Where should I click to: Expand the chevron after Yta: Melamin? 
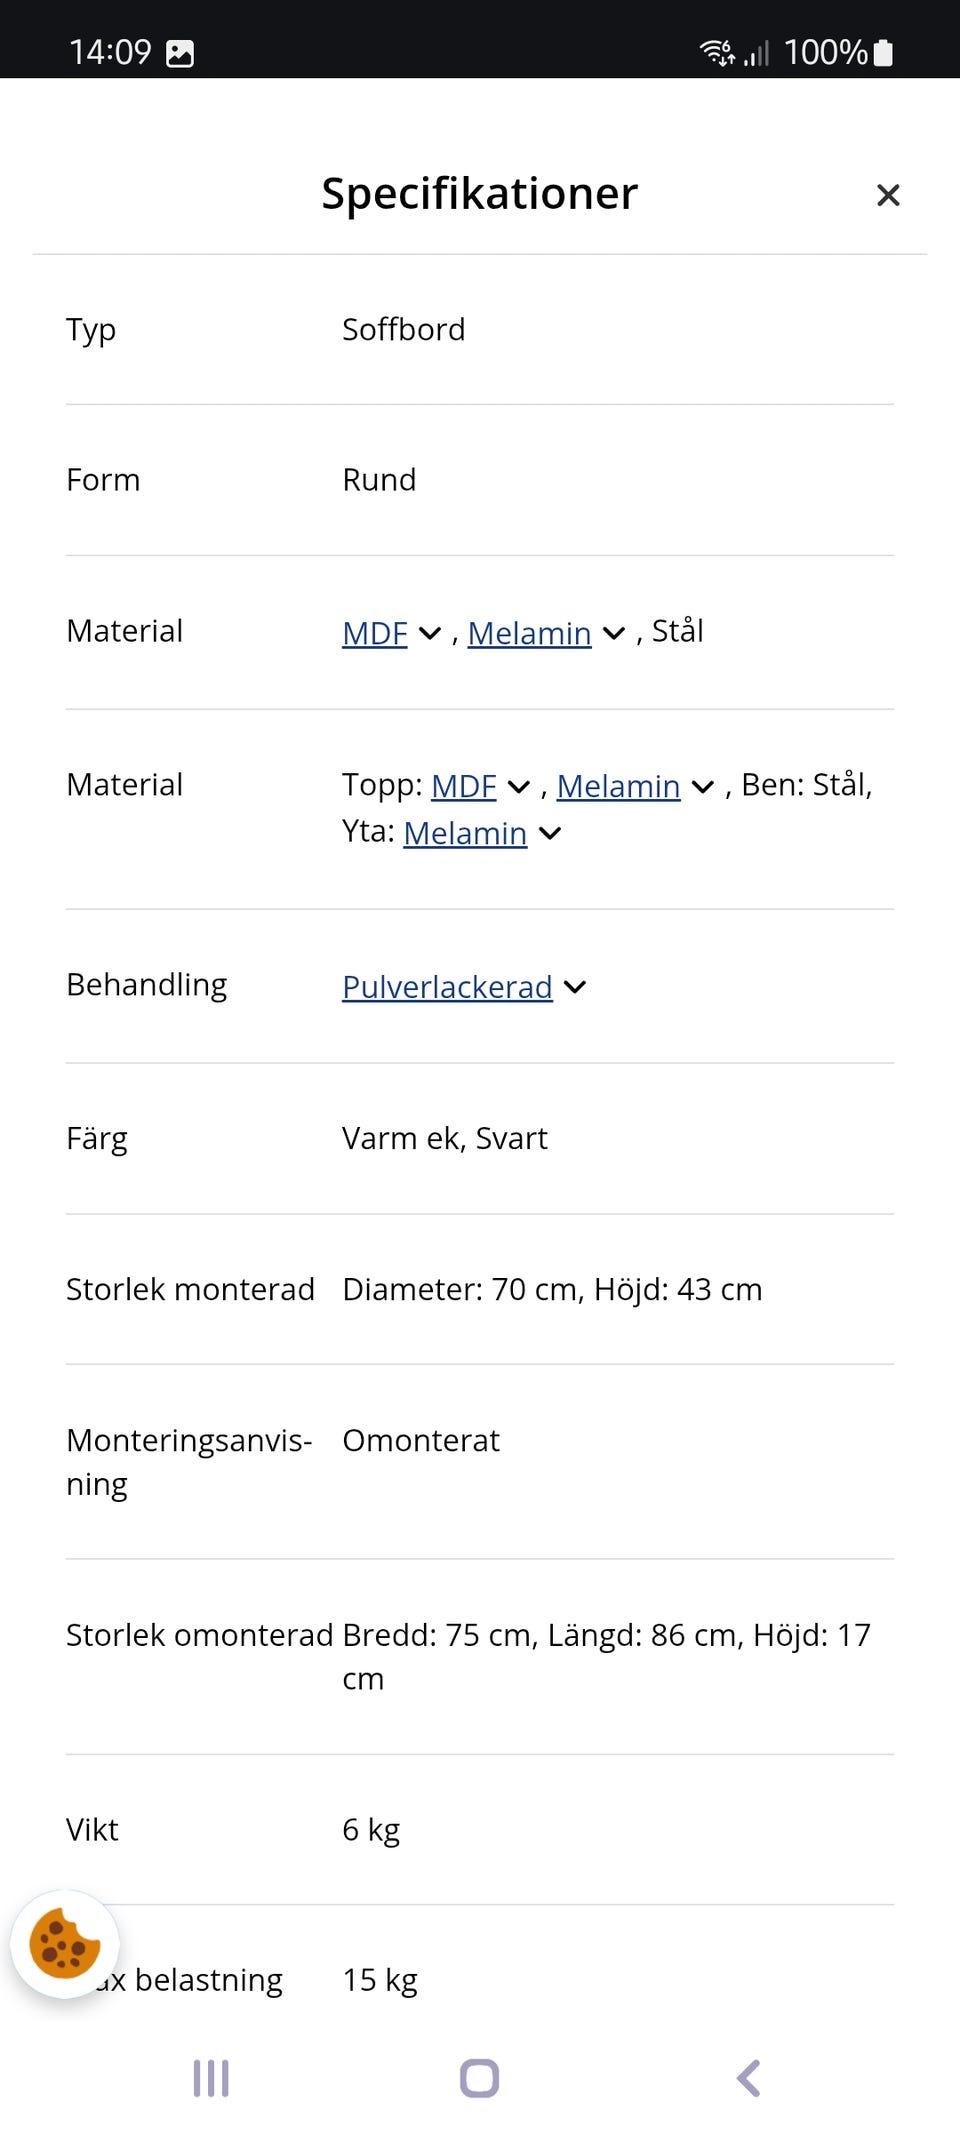coord(550,833)
